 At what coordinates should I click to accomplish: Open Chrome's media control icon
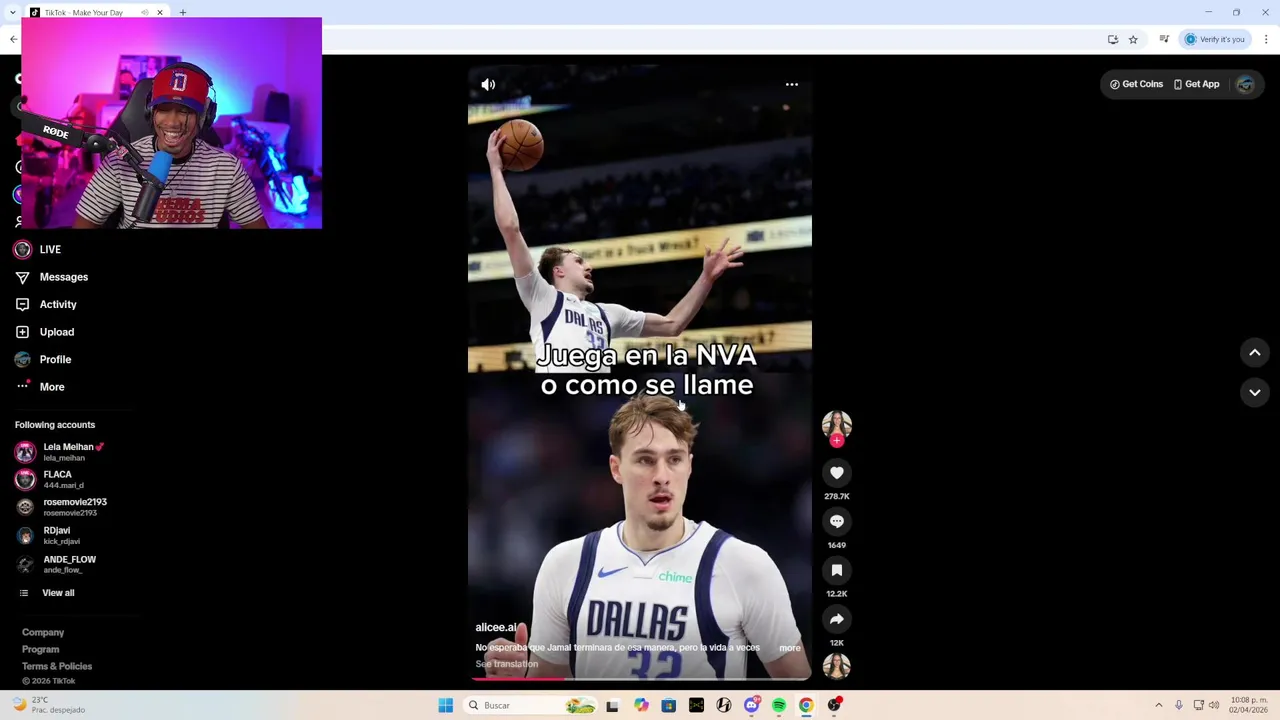click(x=1164, y=39)
